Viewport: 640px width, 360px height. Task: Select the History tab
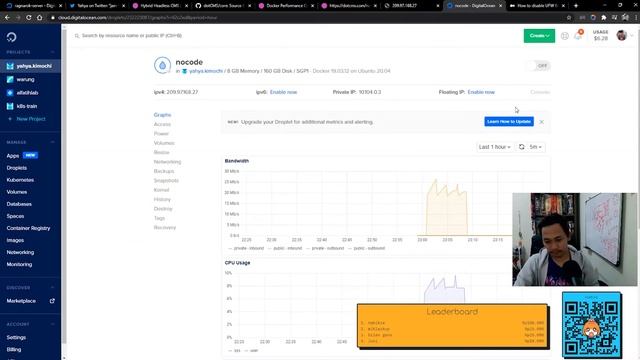tap(162, 200)
